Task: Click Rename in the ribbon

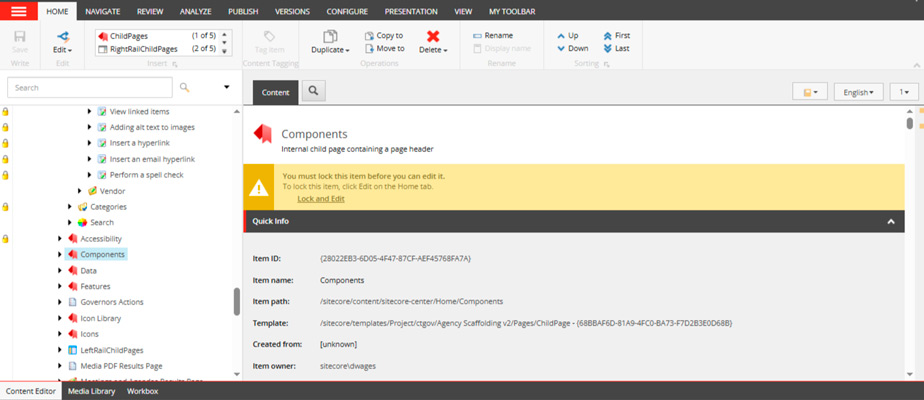Action: point(493,35)
